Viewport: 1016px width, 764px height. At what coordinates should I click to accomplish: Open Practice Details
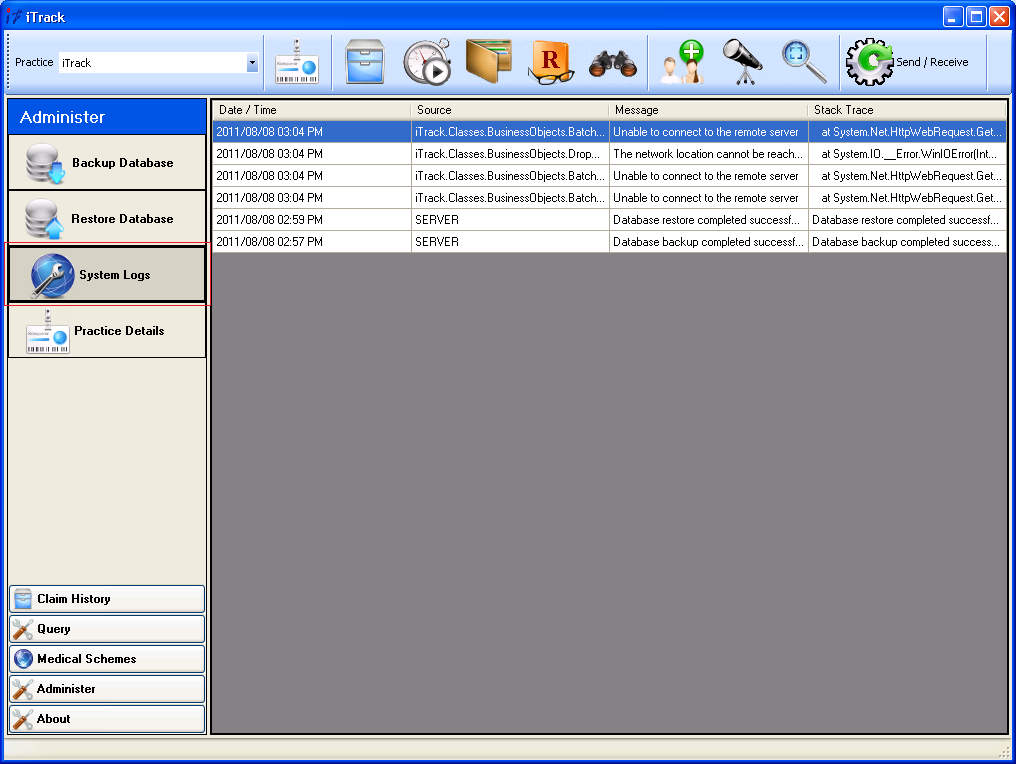tap(106, 331)
